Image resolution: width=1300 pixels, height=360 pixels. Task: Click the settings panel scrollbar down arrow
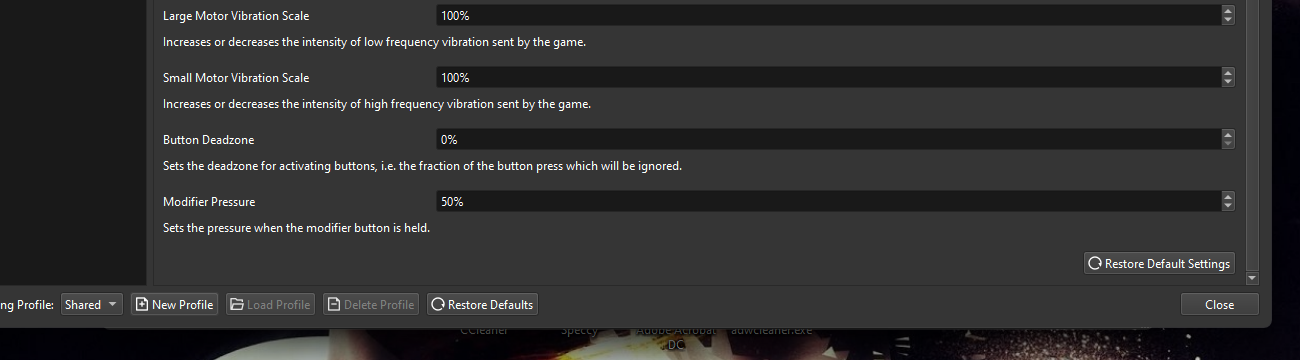pyautogui.click(x=1252, y=278)
